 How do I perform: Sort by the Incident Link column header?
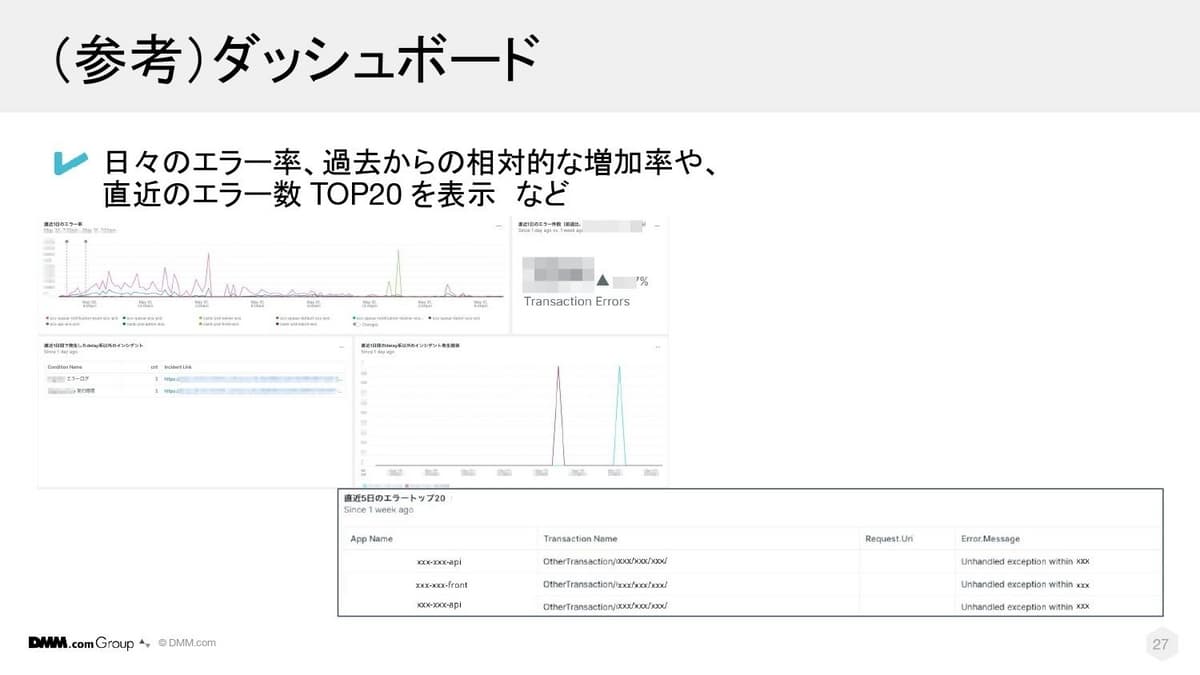180,367
